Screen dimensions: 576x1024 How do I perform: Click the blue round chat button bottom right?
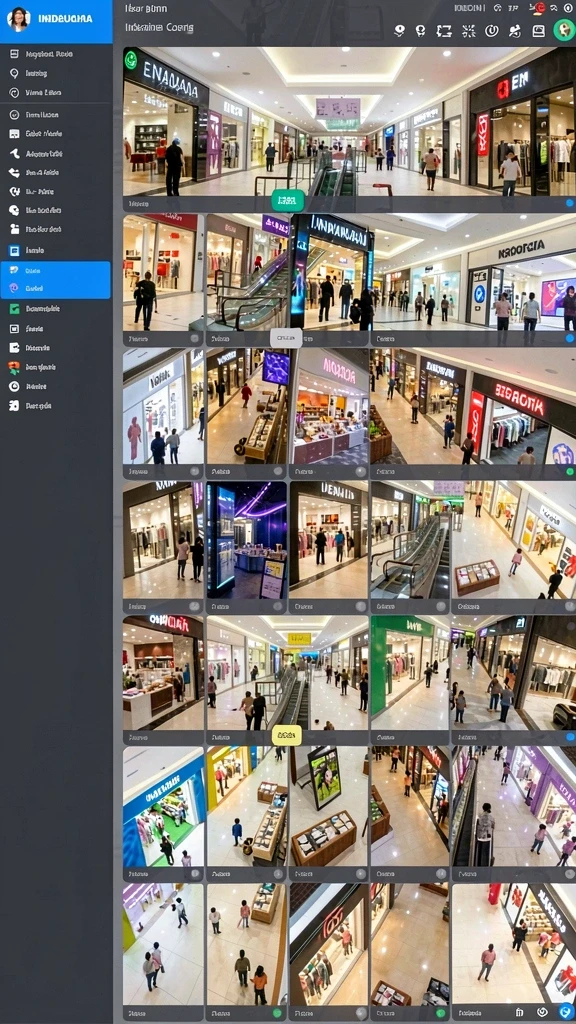pyautogui.click(x=566, y=1012)
